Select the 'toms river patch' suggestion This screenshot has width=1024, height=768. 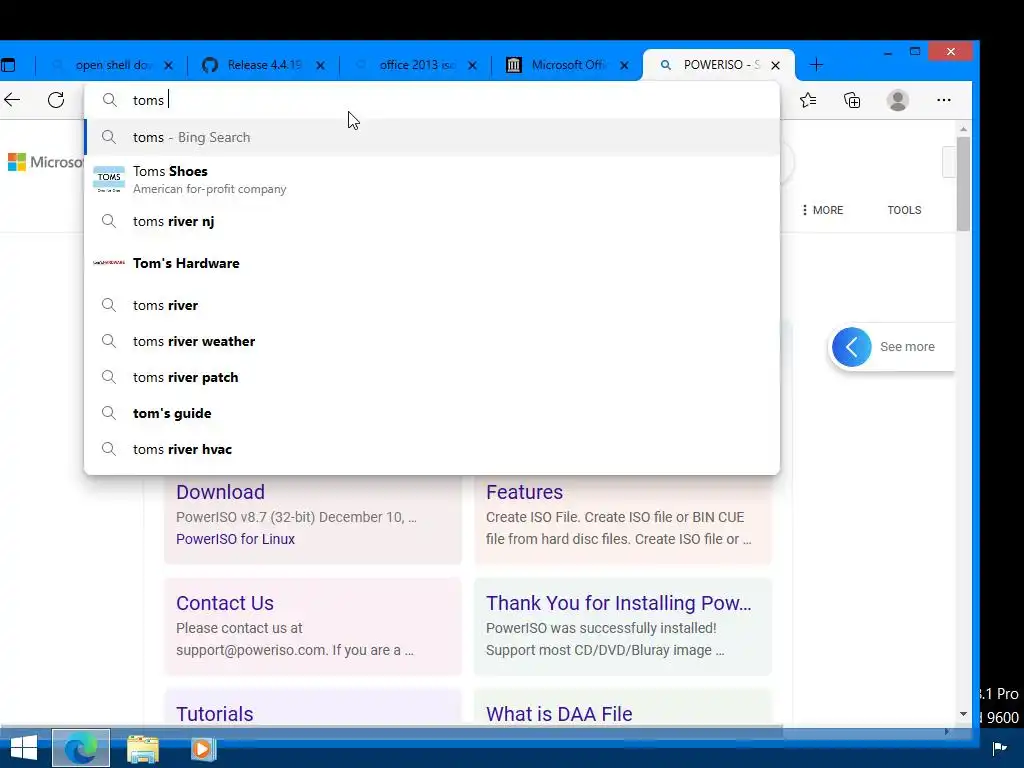pyautogui.click(x=432, y=377)
